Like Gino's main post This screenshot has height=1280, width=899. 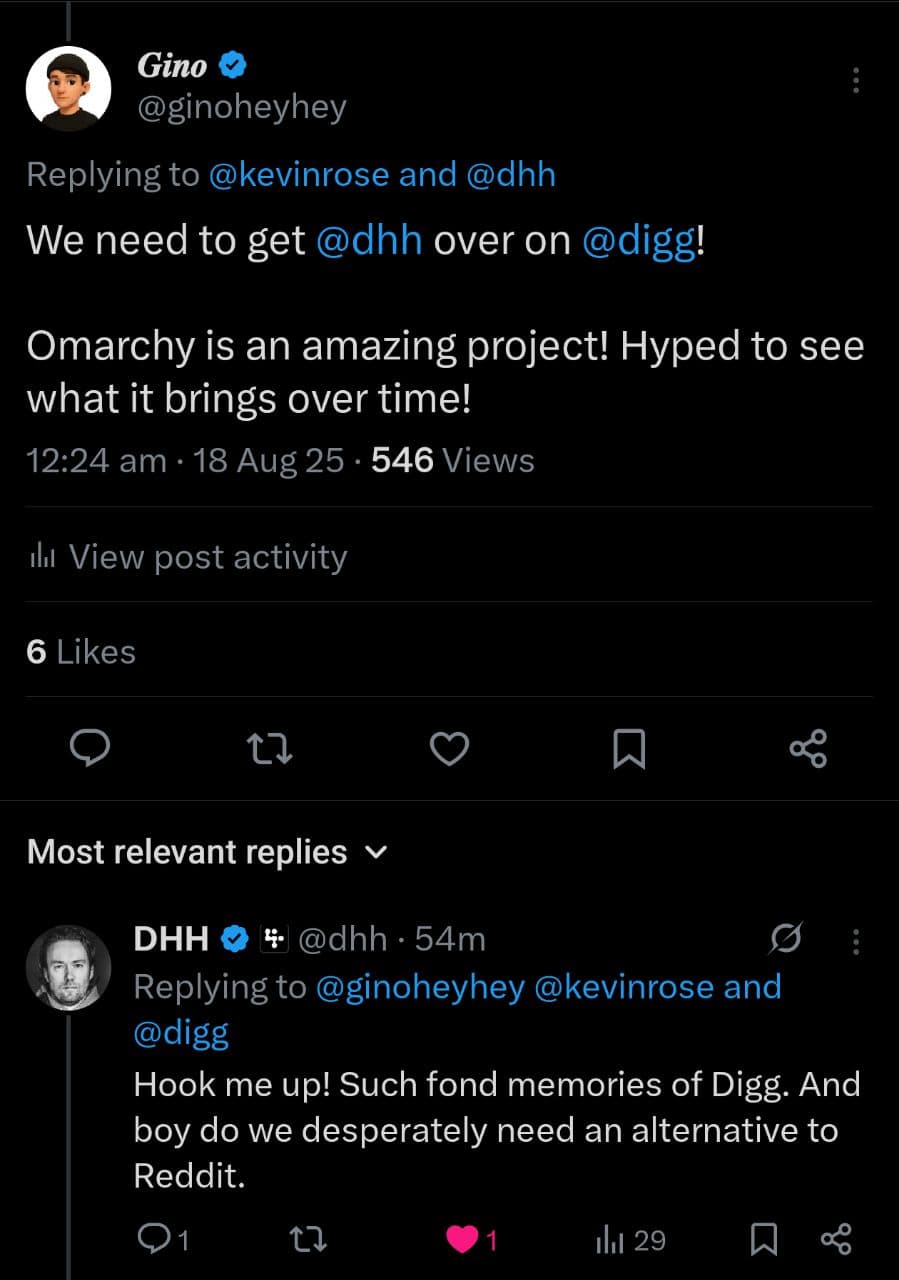[x=449, y=747]
